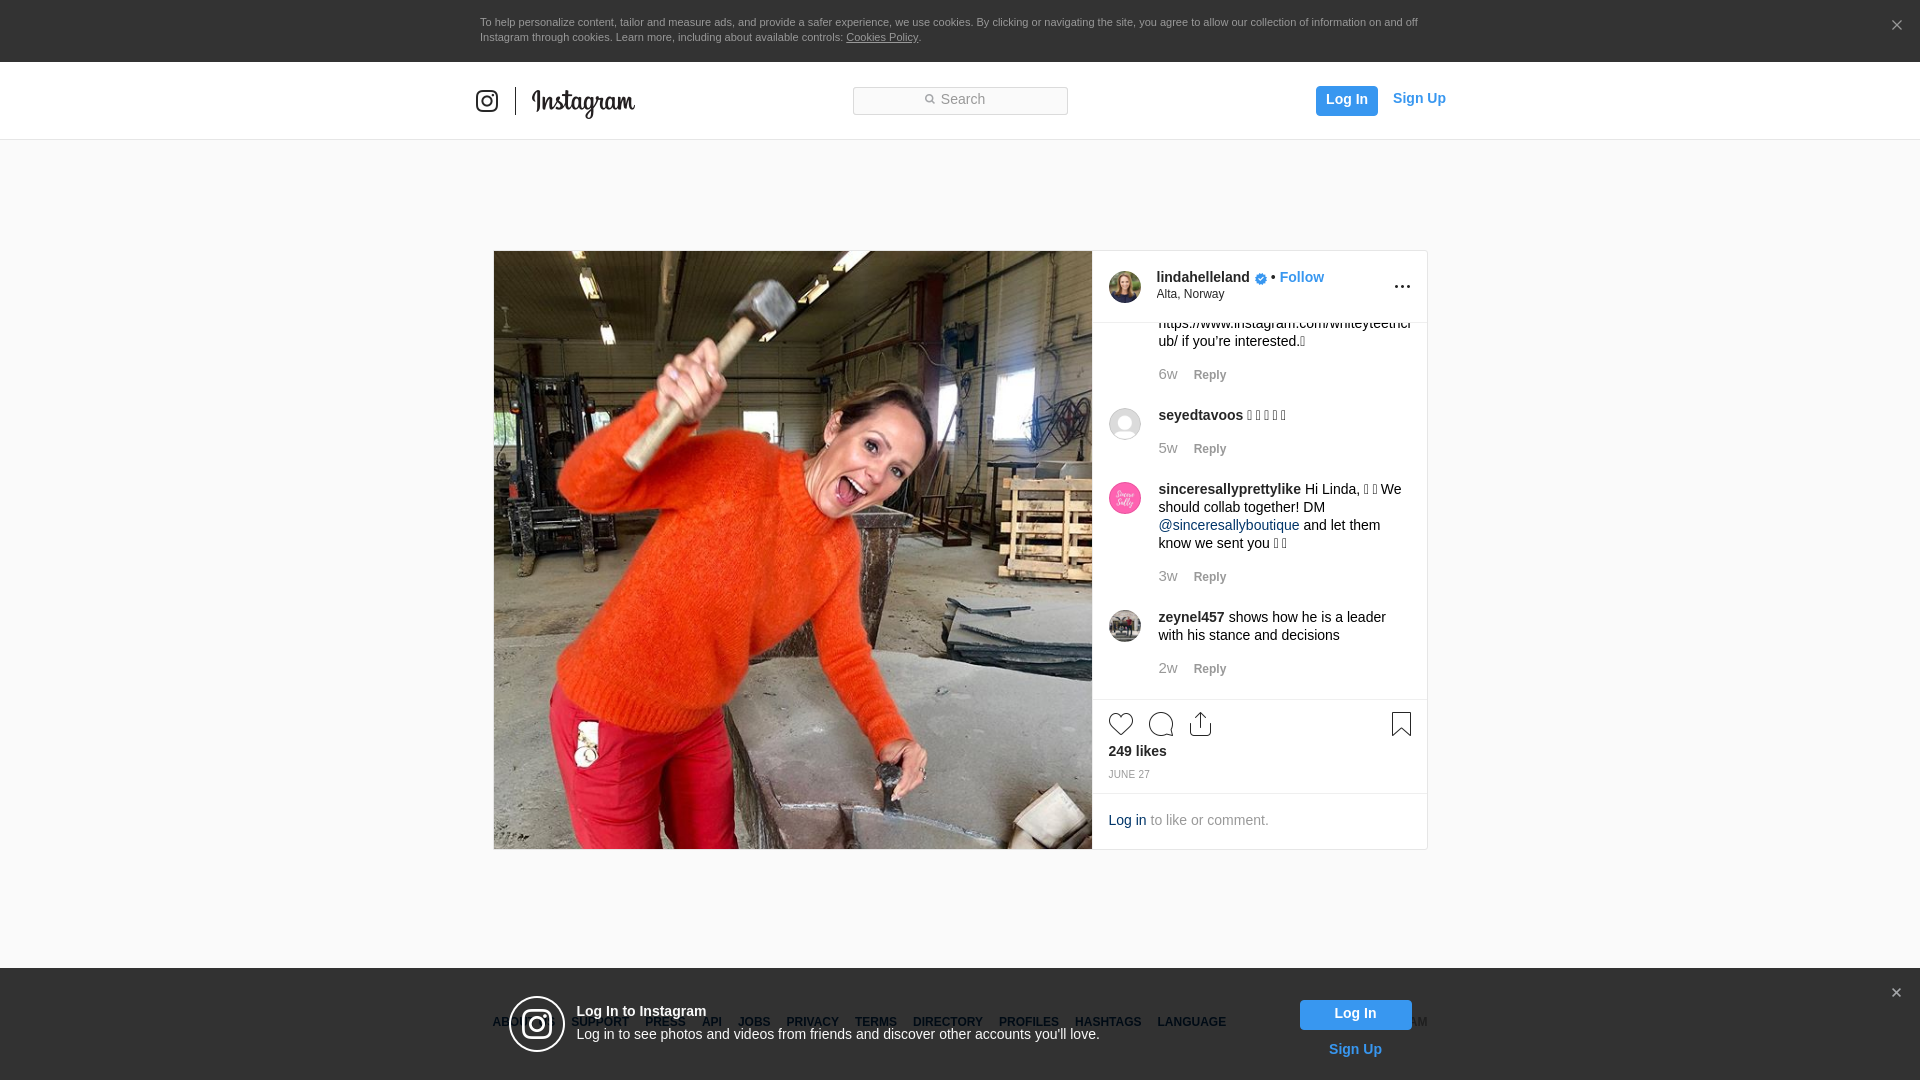
Task: Open the @sinceresallyboutique mention
Action: click(x=1229, y=525)
